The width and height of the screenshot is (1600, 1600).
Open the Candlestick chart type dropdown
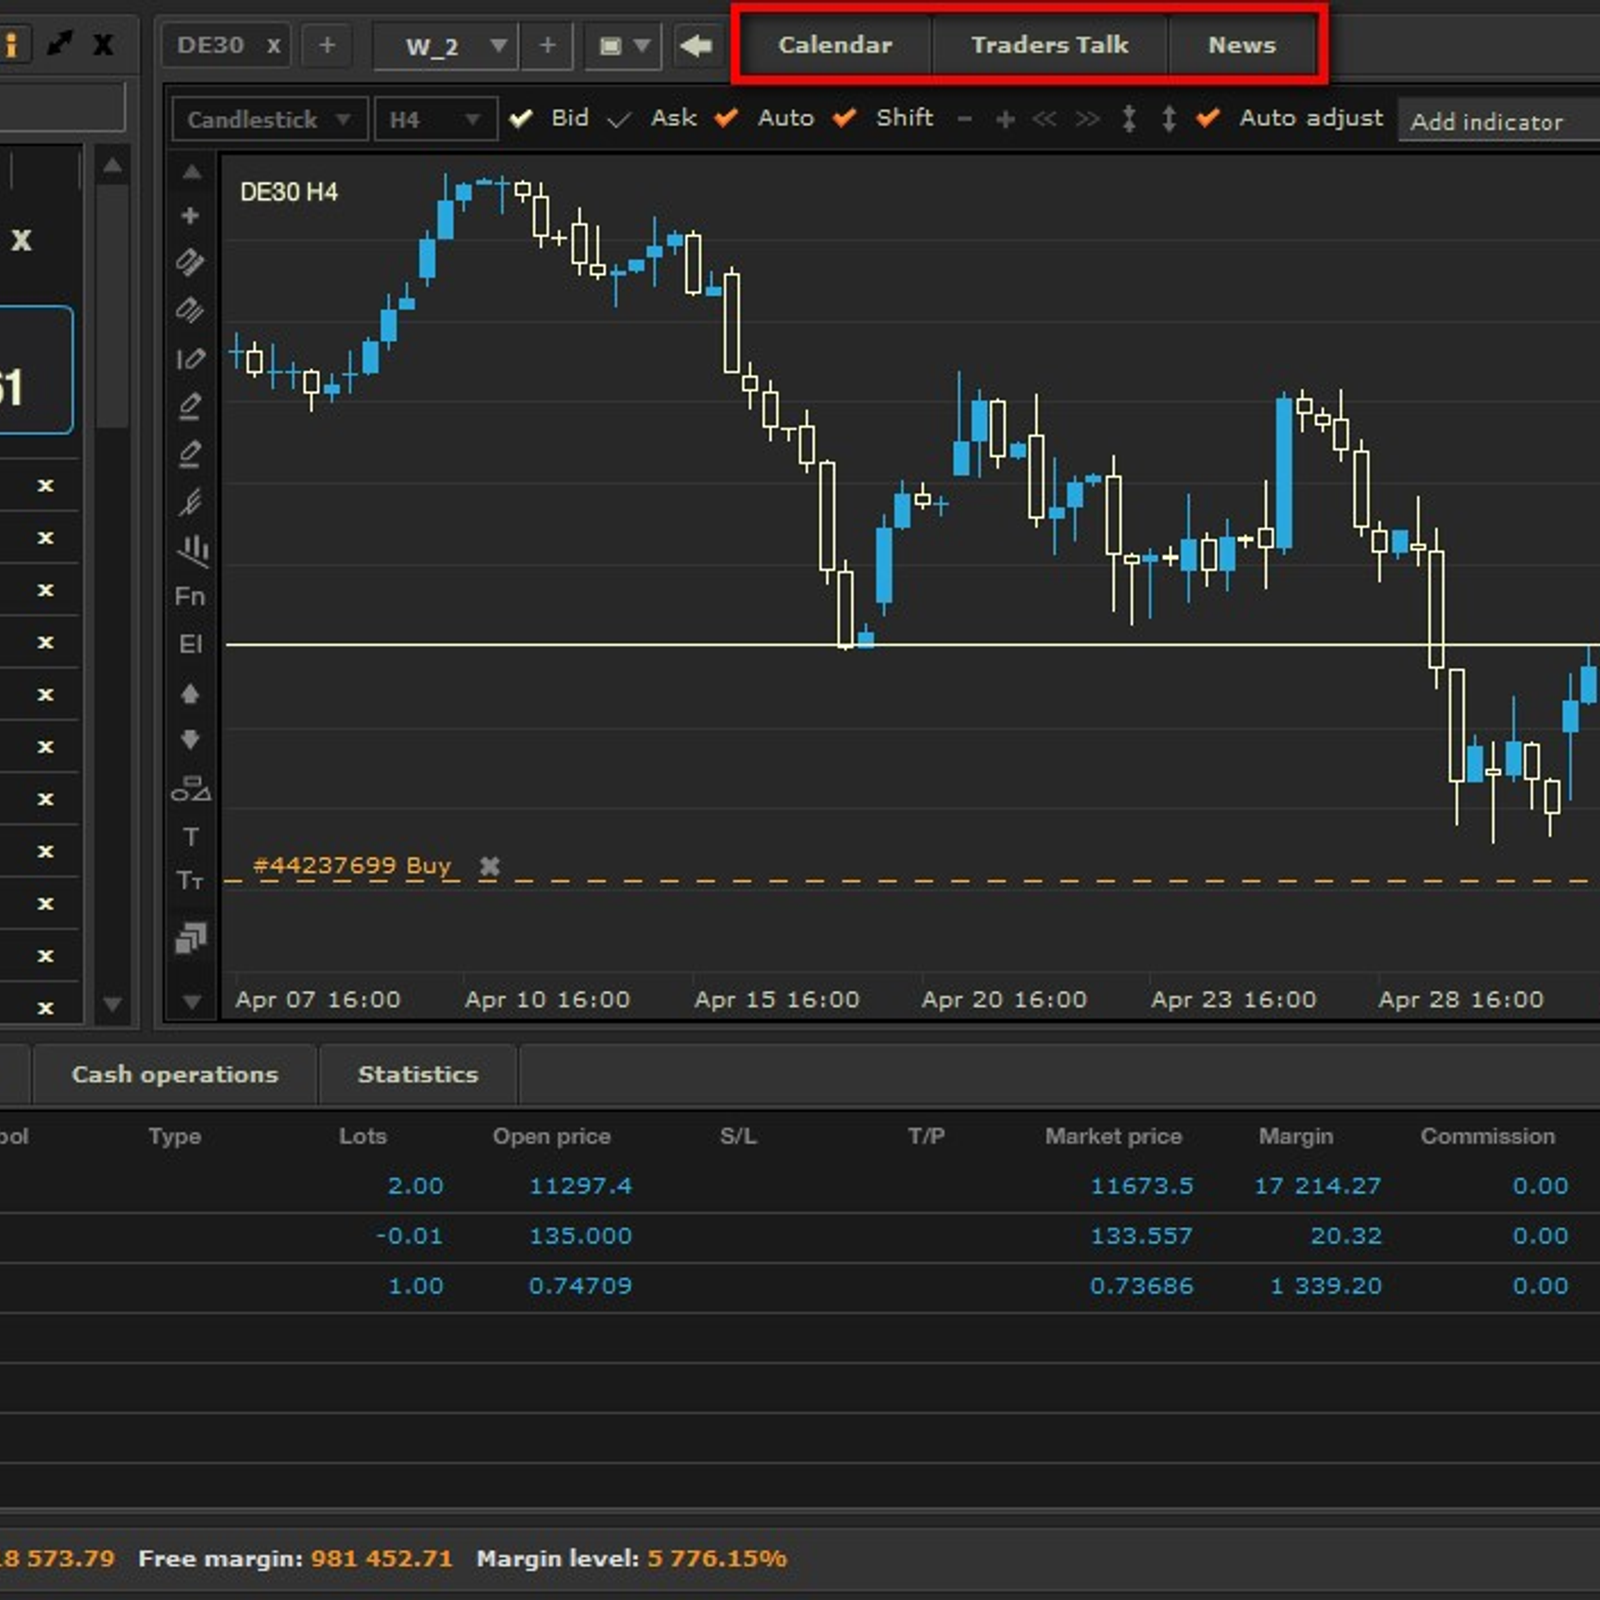(270, 120)
